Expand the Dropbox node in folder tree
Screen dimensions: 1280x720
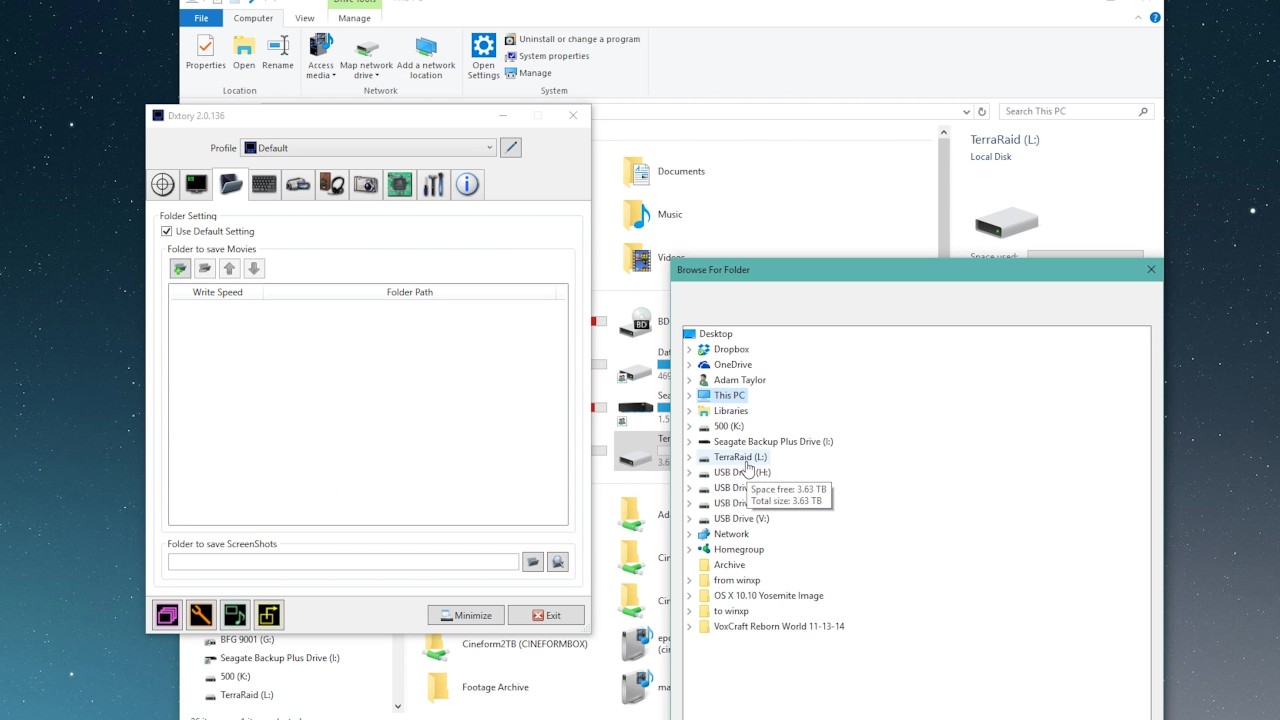coord(689,350)
